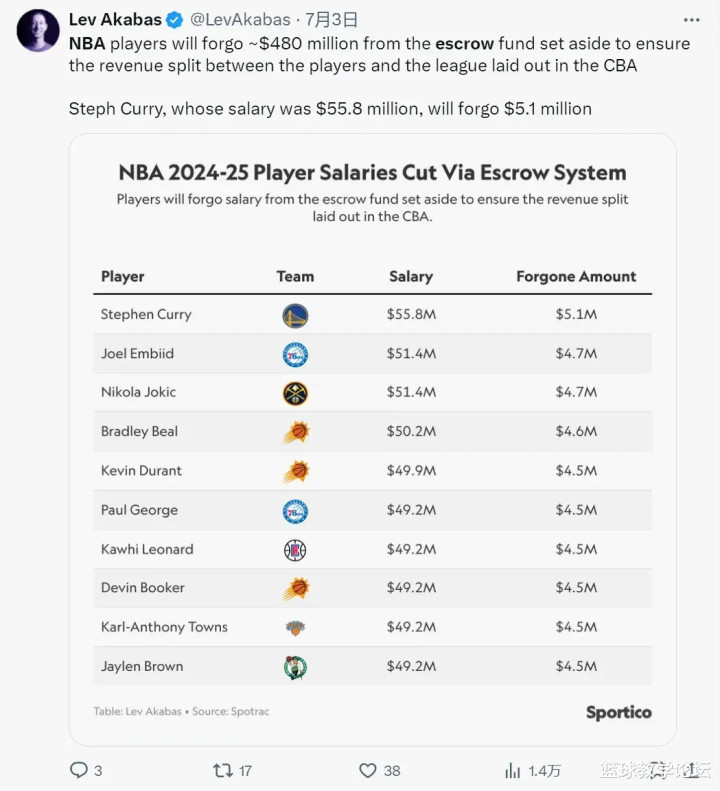Click the Forgone Amount column header

[x=576, y=276]
